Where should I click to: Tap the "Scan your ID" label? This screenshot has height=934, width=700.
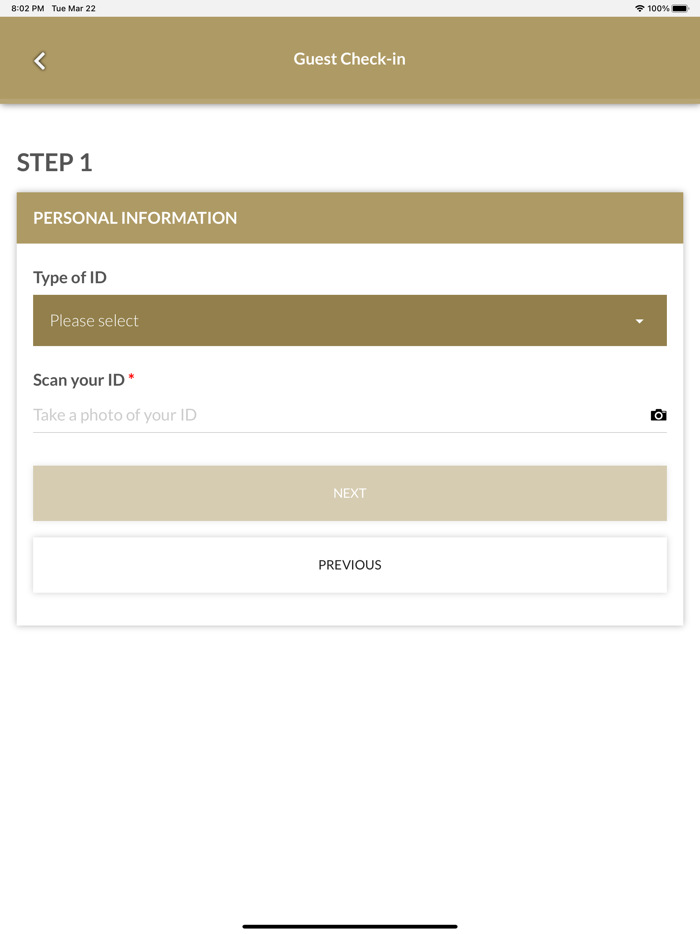[x=79, y=380]
